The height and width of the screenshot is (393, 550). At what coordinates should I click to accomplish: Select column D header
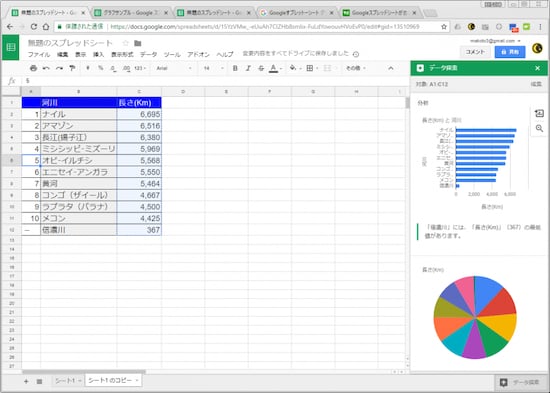(183, 92)
